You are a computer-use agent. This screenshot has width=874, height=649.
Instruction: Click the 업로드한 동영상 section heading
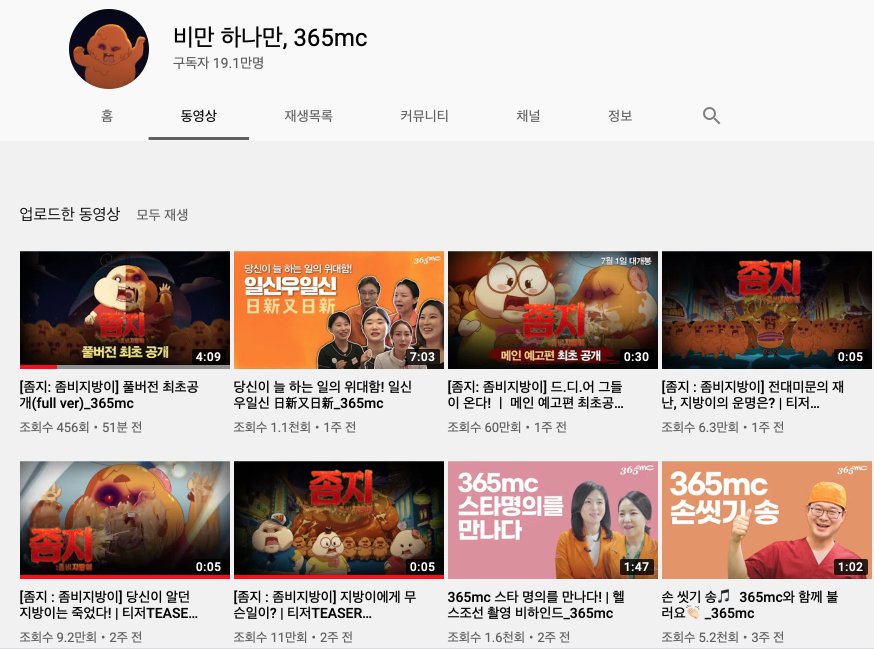(x=70, y=214)
